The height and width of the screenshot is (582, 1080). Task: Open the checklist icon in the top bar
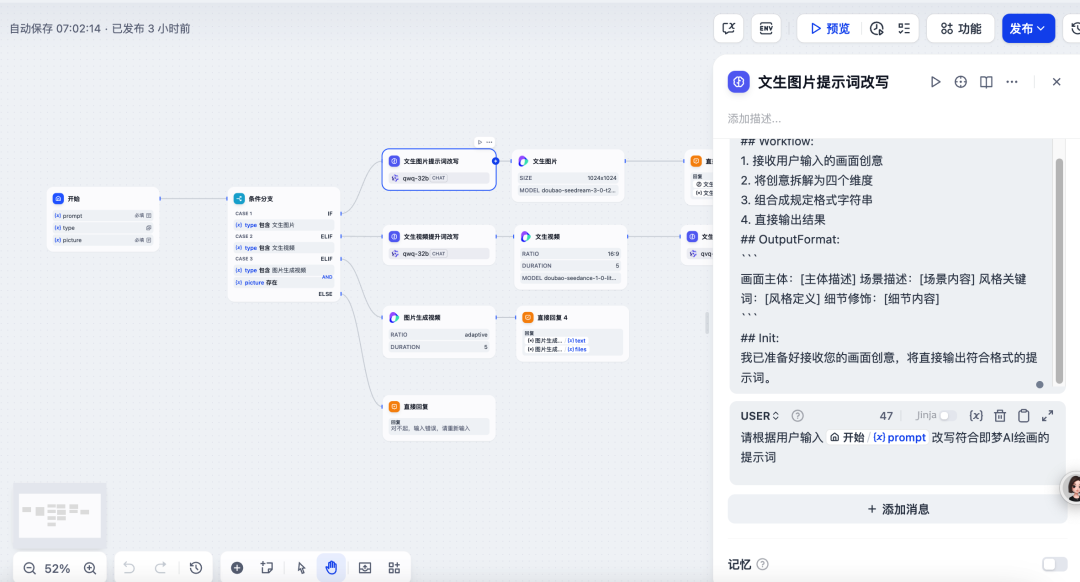pyautogui.click(x=904, y=28)
